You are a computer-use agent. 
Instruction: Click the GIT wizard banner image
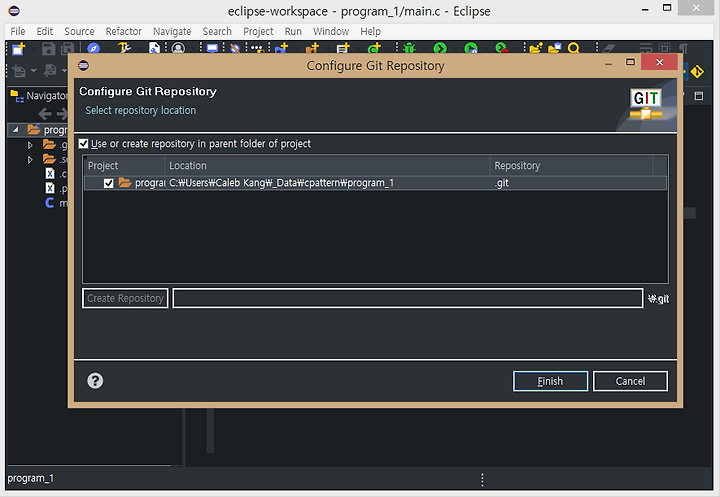click(x=646, y=105)
